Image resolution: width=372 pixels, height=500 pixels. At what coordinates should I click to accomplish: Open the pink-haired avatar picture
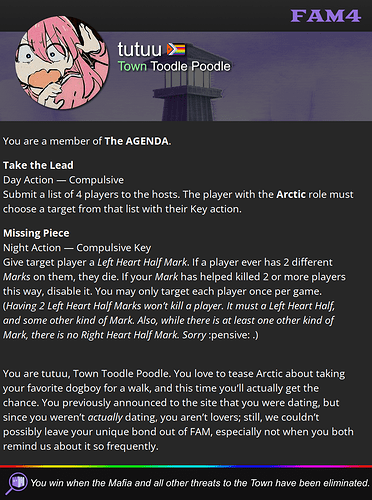pos(62,63)
